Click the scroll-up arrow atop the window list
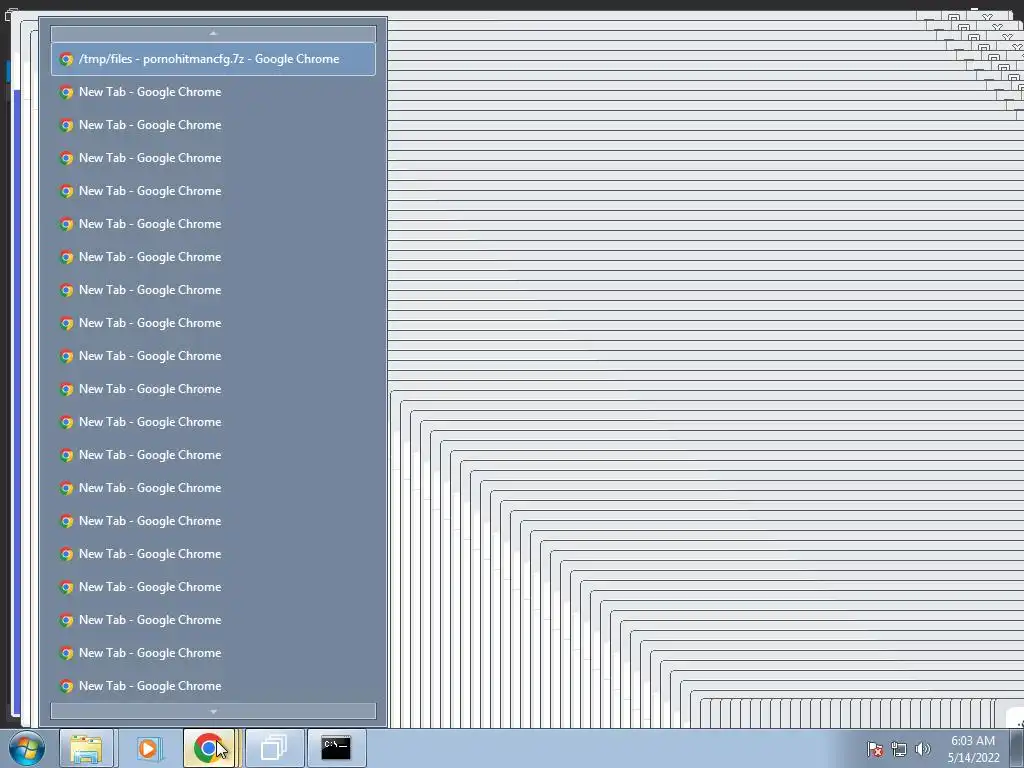Screen dimensions: 1024x768 click(213, 33)
